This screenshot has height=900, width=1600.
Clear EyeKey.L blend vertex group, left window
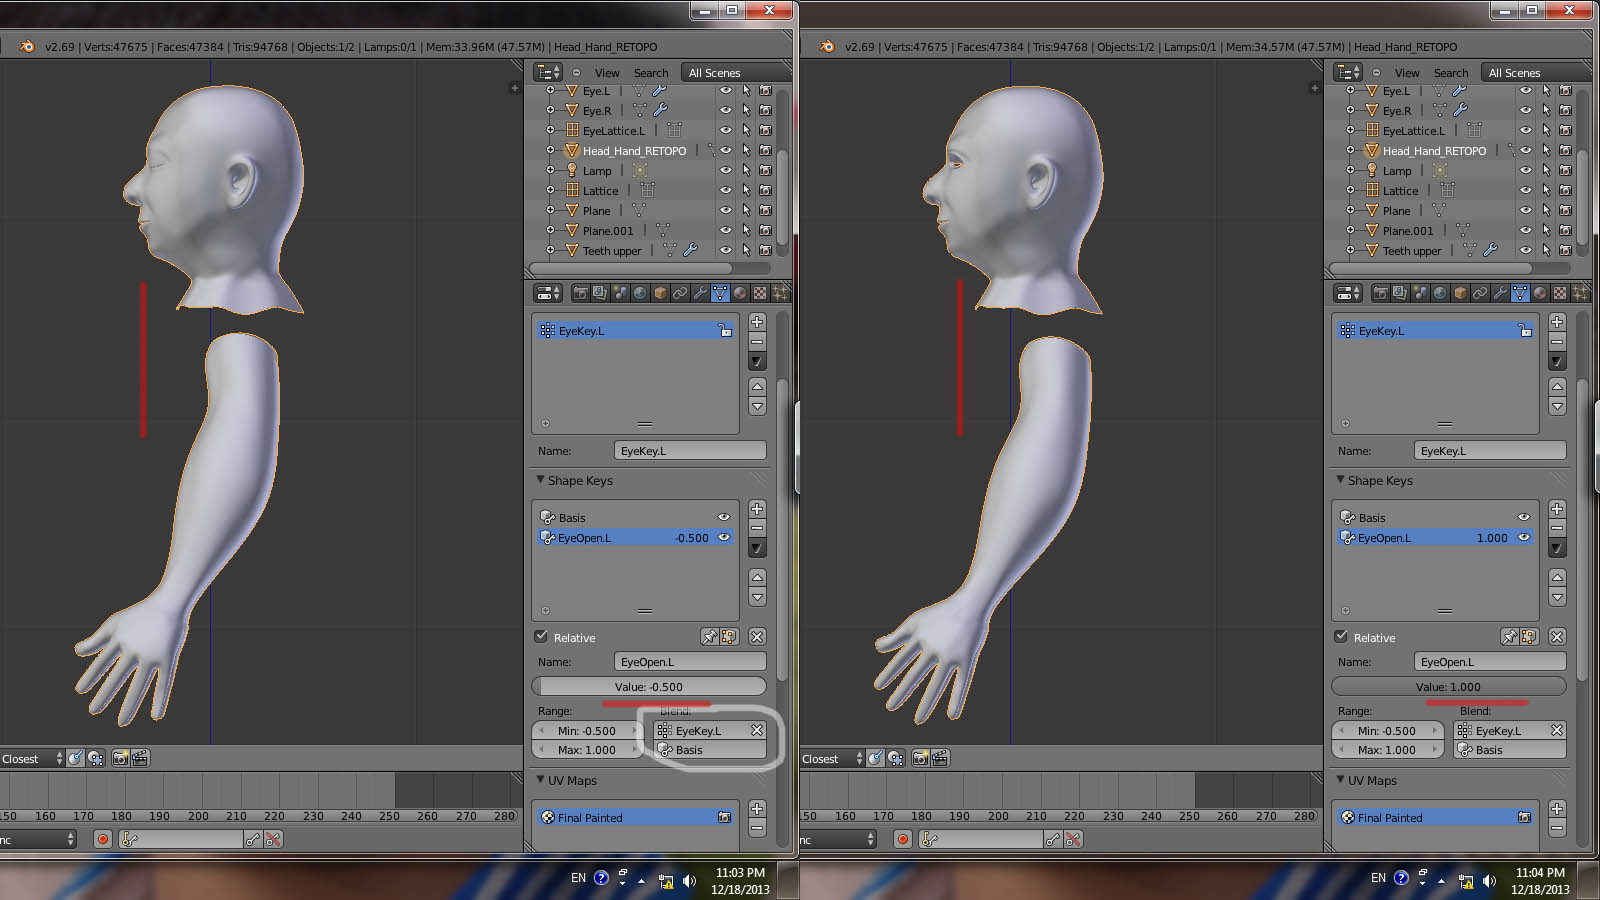757,730
